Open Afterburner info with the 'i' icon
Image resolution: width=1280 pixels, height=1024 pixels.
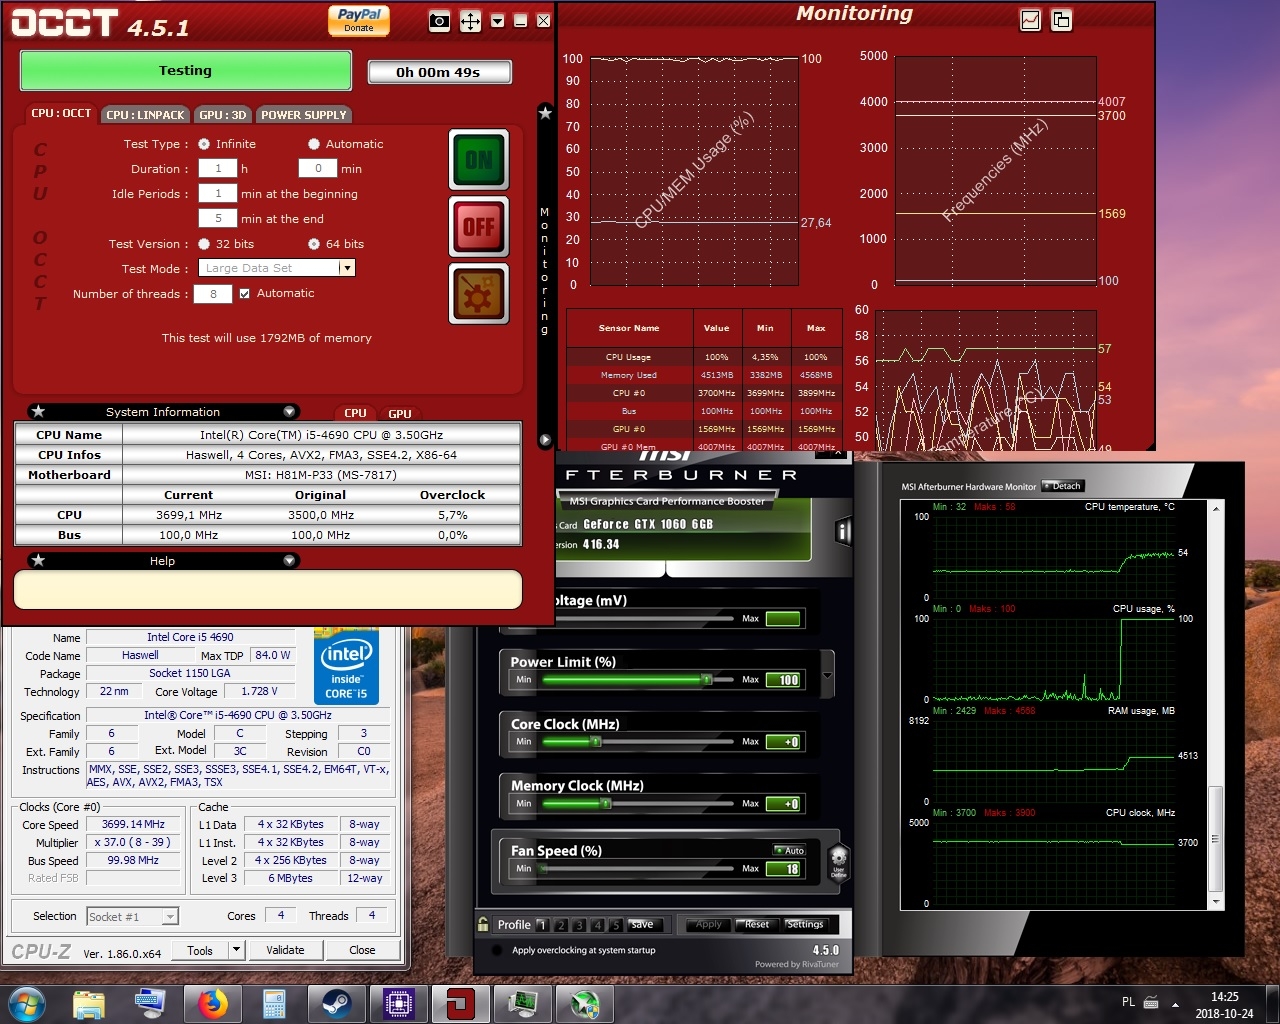(843, 532)
